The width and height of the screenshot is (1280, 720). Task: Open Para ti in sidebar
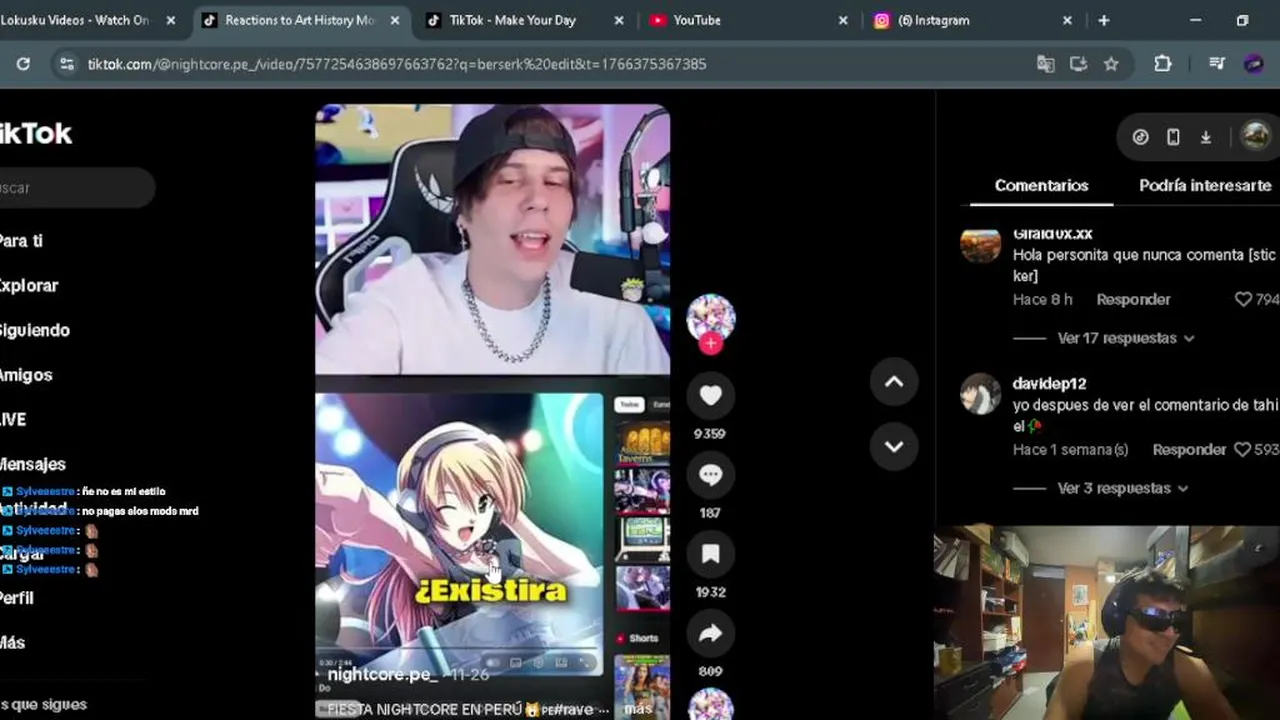coord(20,241)
